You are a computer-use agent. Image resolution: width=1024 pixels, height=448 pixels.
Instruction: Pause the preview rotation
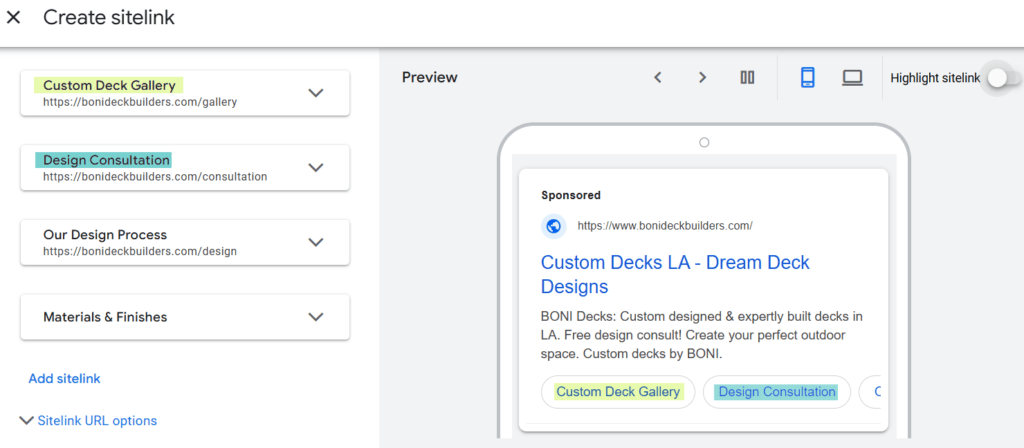(747, 78)
